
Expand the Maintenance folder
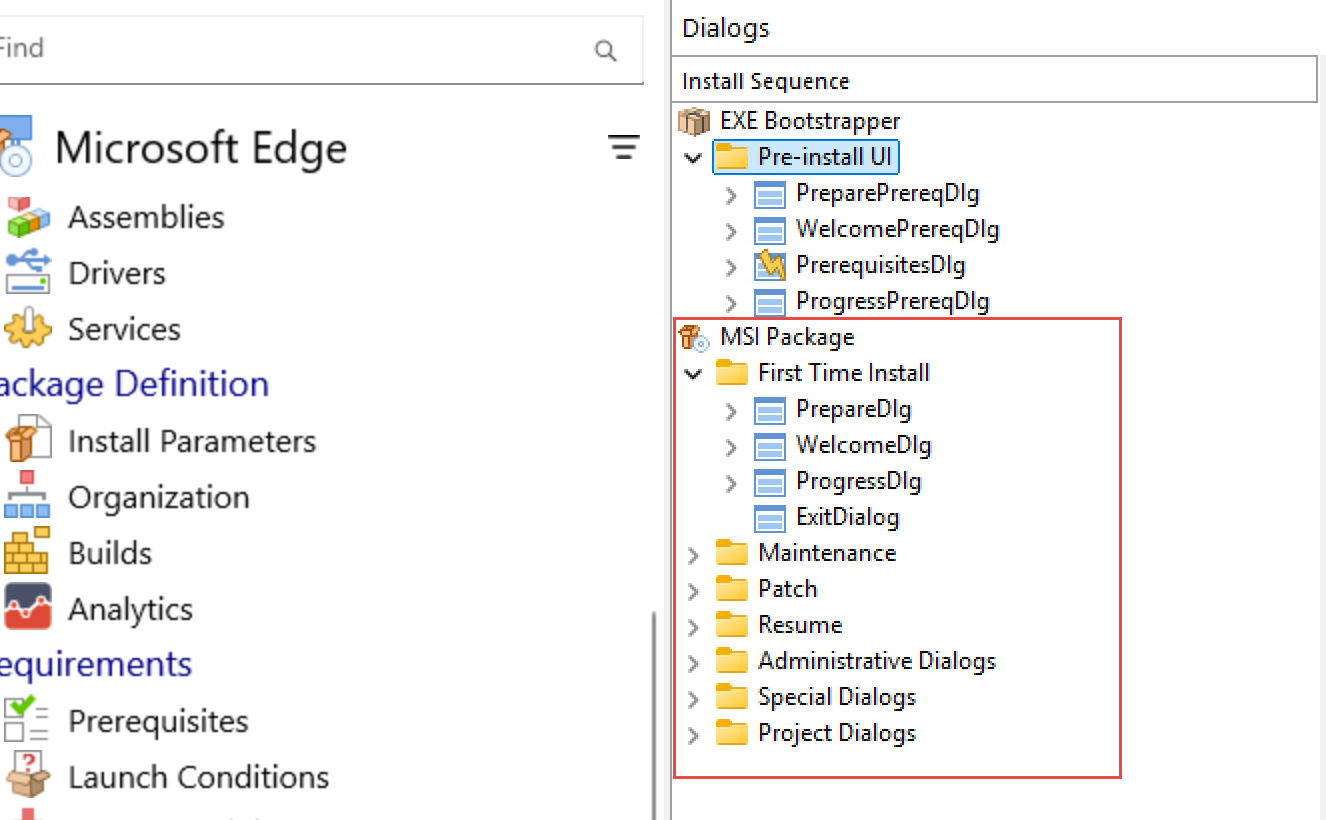(693, 554)
